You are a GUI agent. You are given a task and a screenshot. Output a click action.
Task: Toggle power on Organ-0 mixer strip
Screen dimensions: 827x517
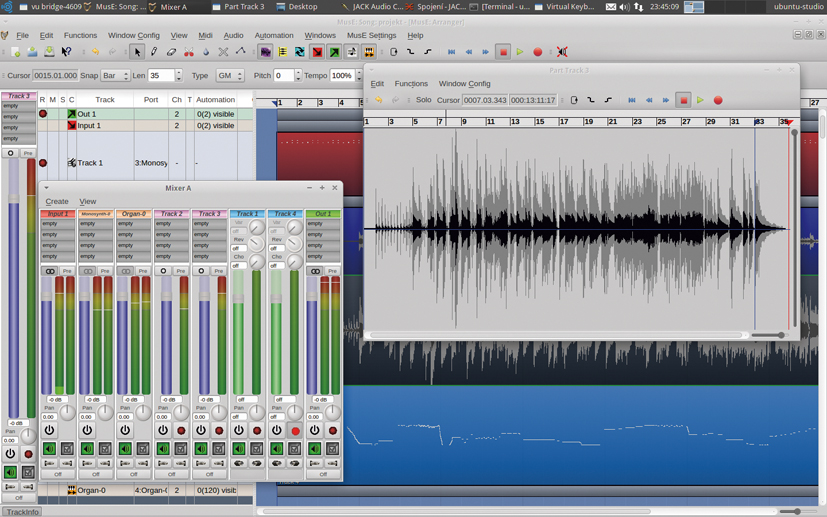(125, 430)
